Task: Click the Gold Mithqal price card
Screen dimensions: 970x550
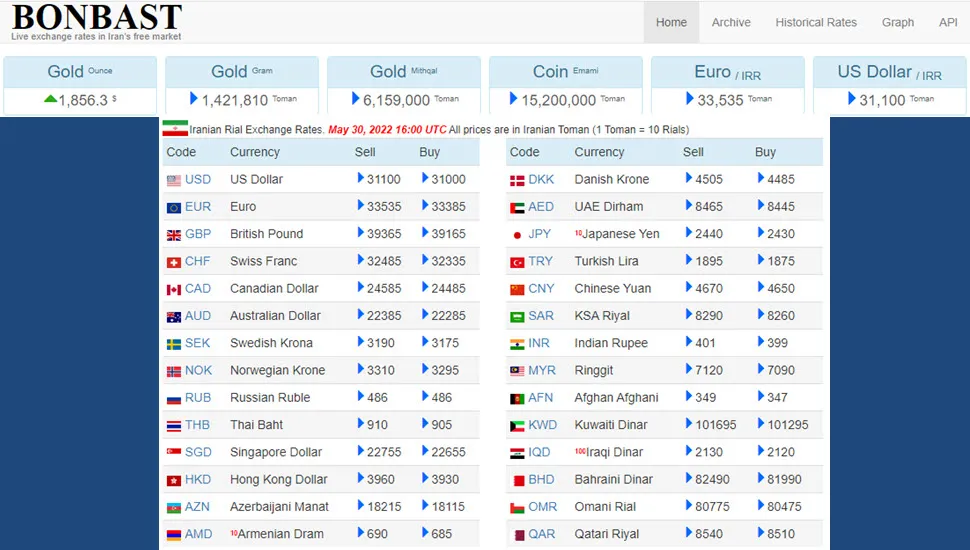Action: pos(404,85)
